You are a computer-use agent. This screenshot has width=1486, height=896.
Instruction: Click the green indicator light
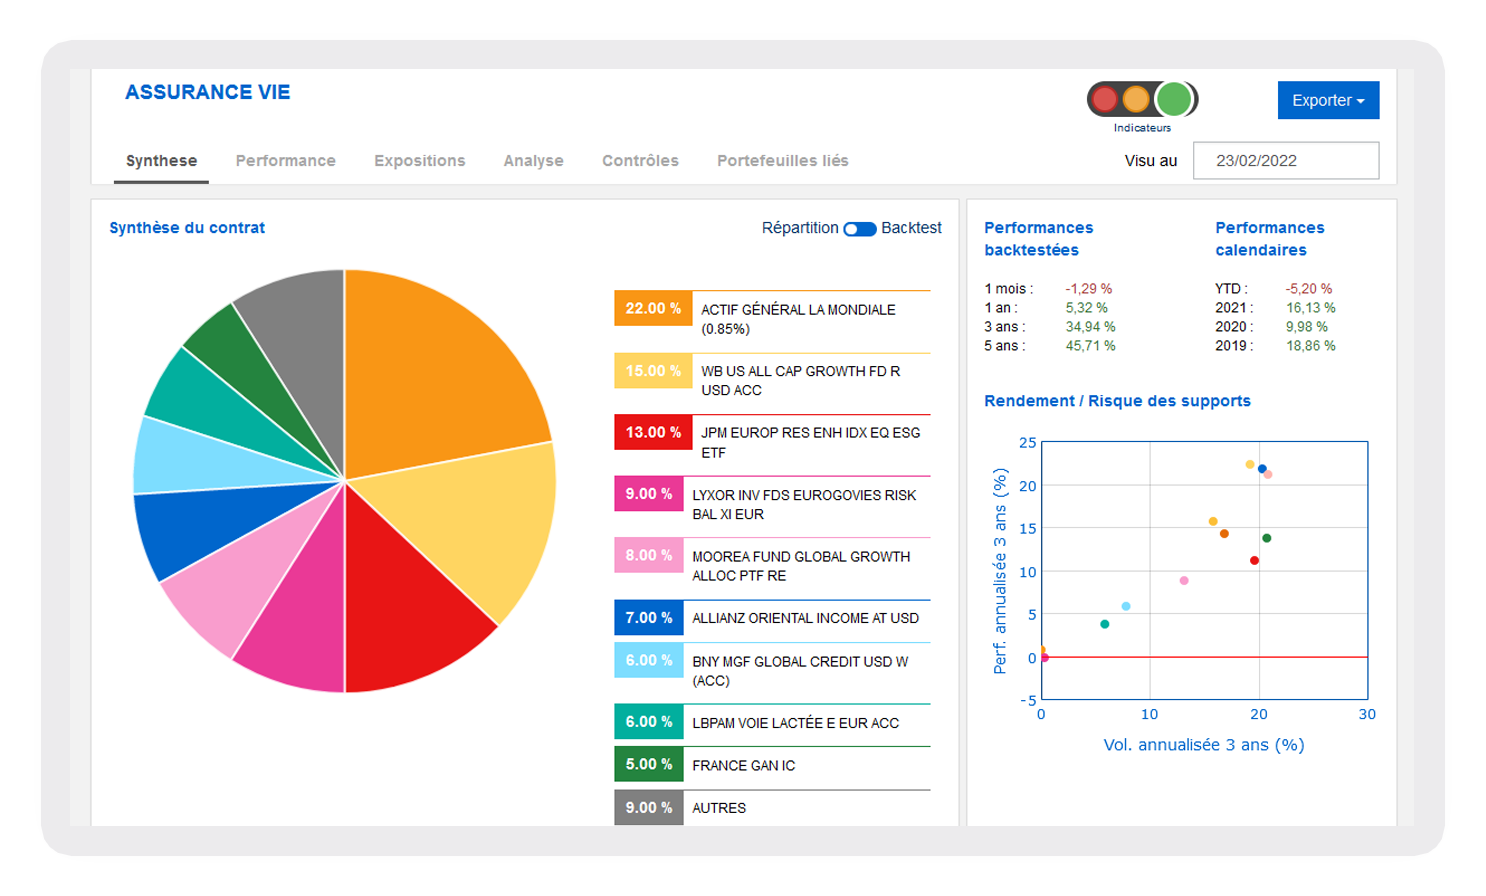pyautogui.click(x=1174, y=99)
